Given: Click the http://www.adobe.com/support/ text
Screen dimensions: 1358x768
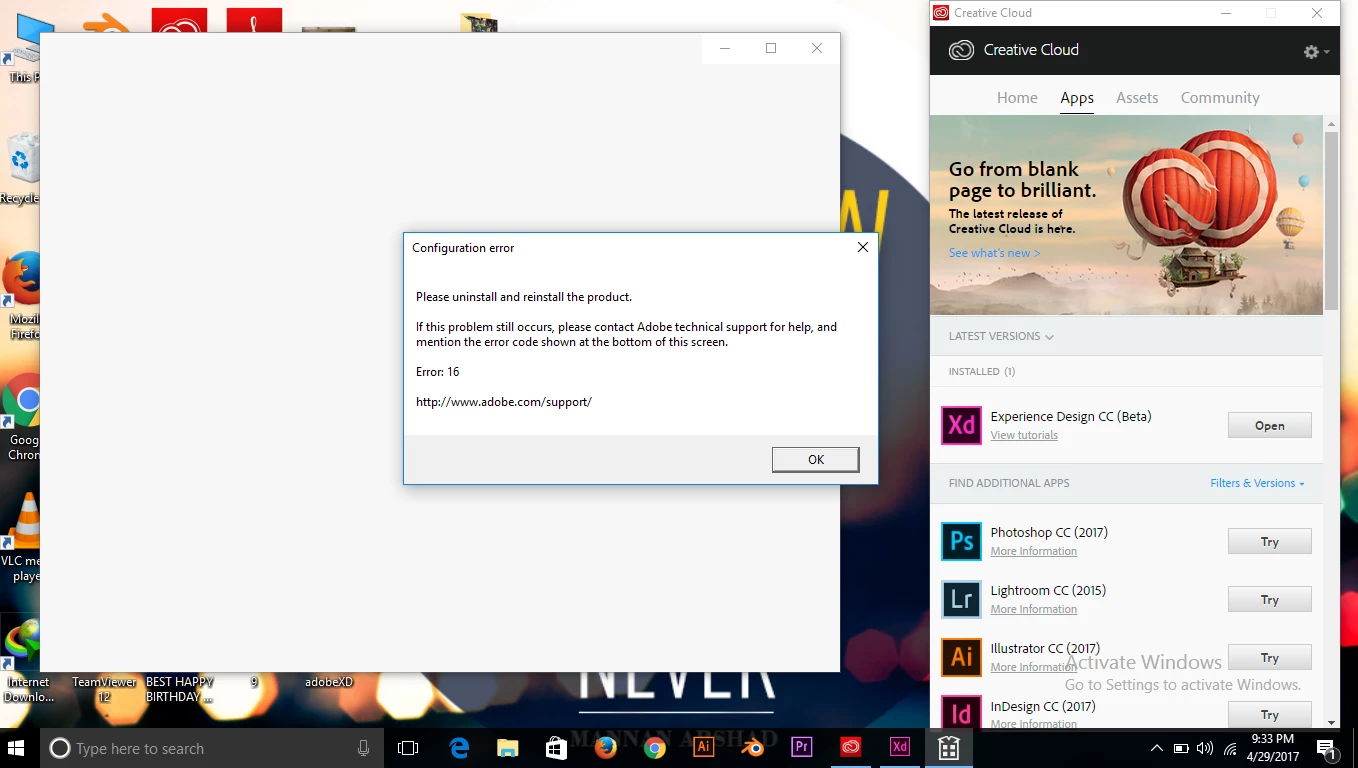Looking at the screenshot, I should click(x=504, y=402).
